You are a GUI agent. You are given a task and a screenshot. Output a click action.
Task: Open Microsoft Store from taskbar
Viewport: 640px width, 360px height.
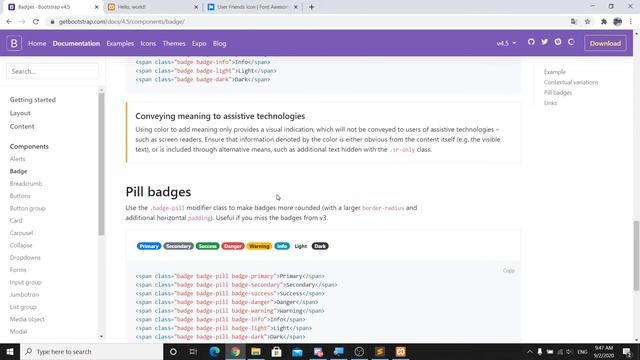coord(277,351)
